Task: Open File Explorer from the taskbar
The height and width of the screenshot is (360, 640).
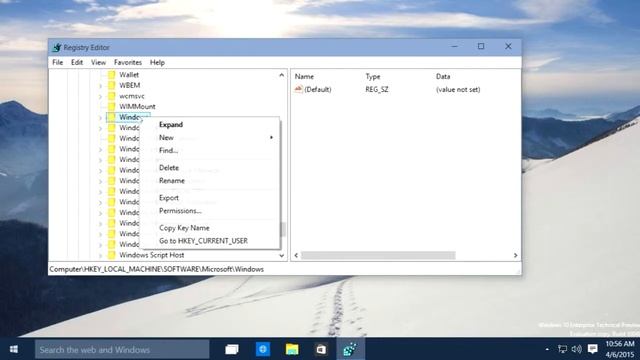Action: tap(292, 349)
